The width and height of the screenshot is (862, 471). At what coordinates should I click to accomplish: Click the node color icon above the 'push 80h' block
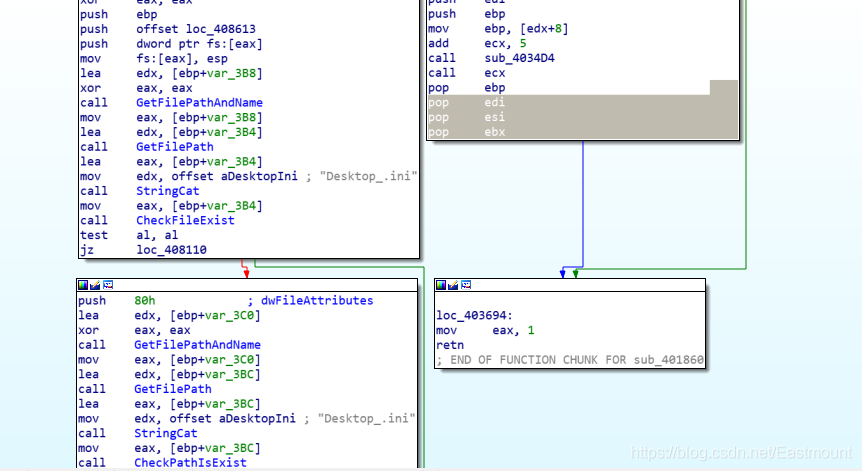tap(83, 285)
